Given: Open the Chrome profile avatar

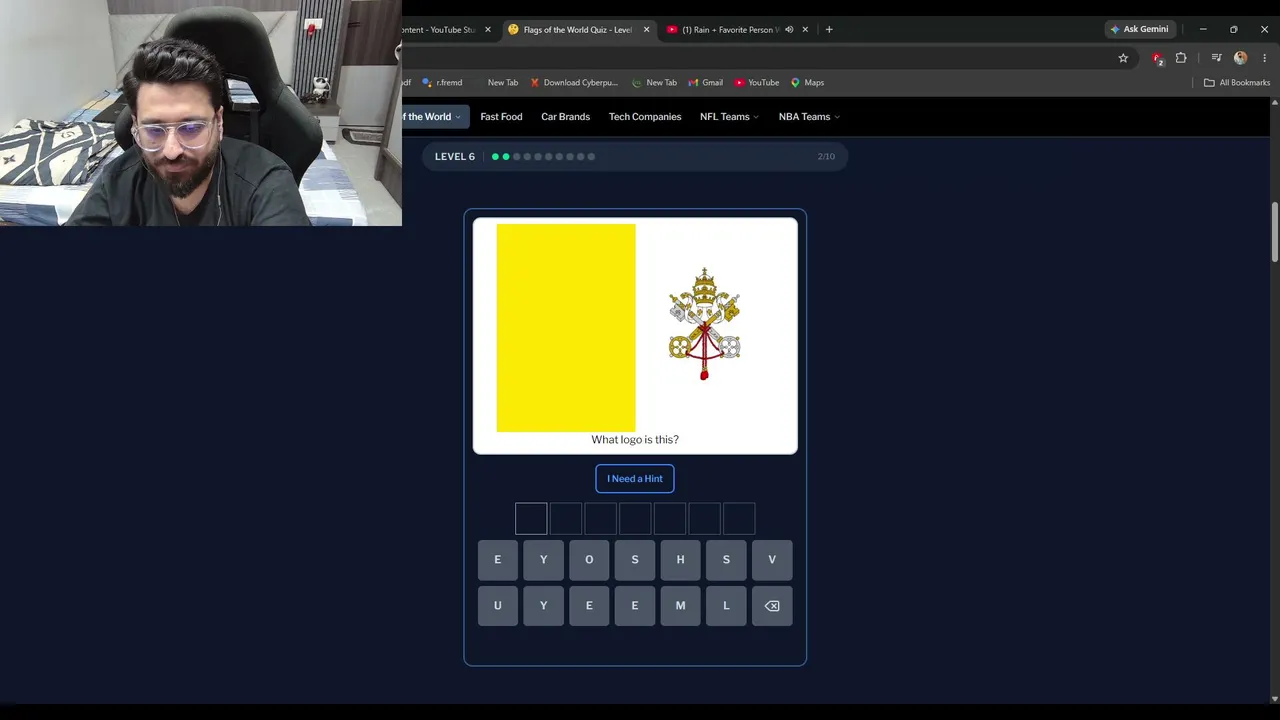Looking at the screenshot, I should tap(1241, 58).
